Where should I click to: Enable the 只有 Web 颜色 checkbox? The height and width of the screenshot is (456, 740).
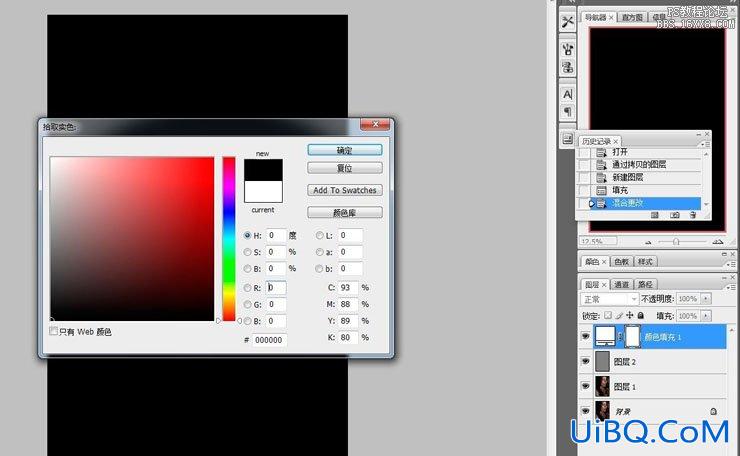[53, 331]
